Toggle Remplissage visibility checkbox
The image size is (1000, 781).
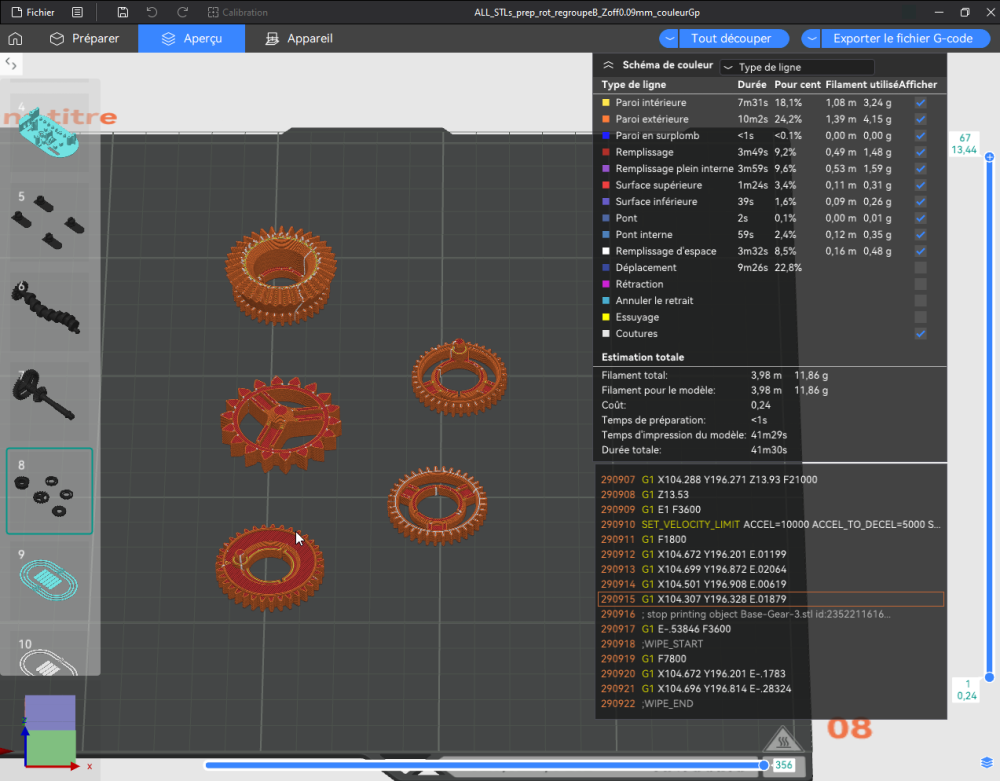[x=920, y=152]
